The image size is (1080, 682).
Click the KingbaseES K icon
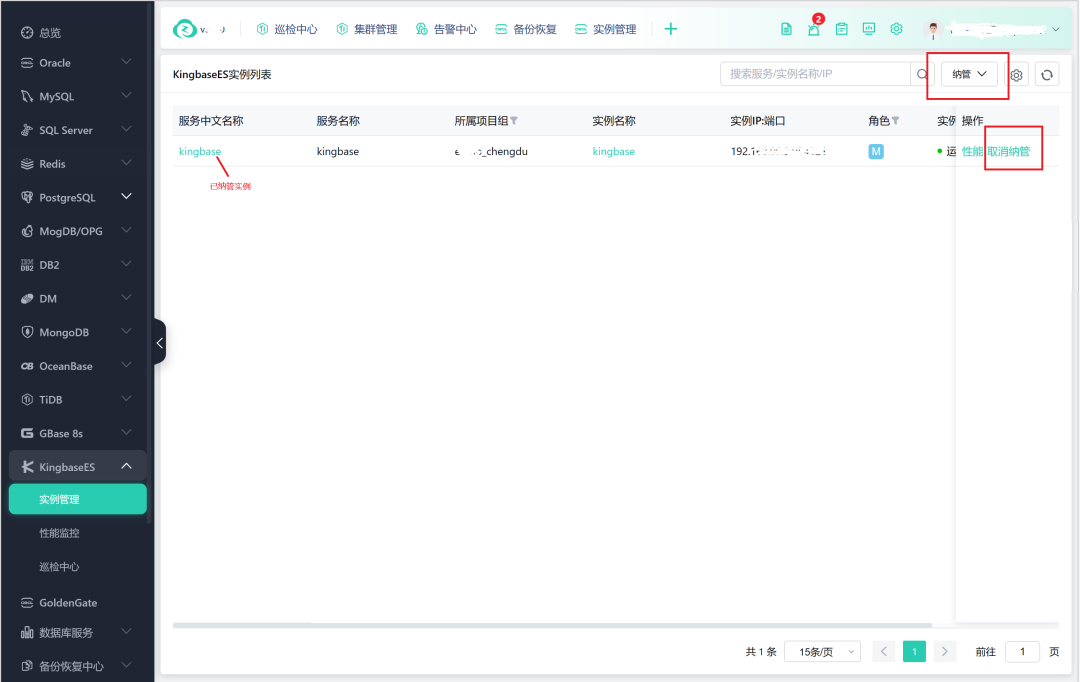pyautogui.click(x=27, y=467)
